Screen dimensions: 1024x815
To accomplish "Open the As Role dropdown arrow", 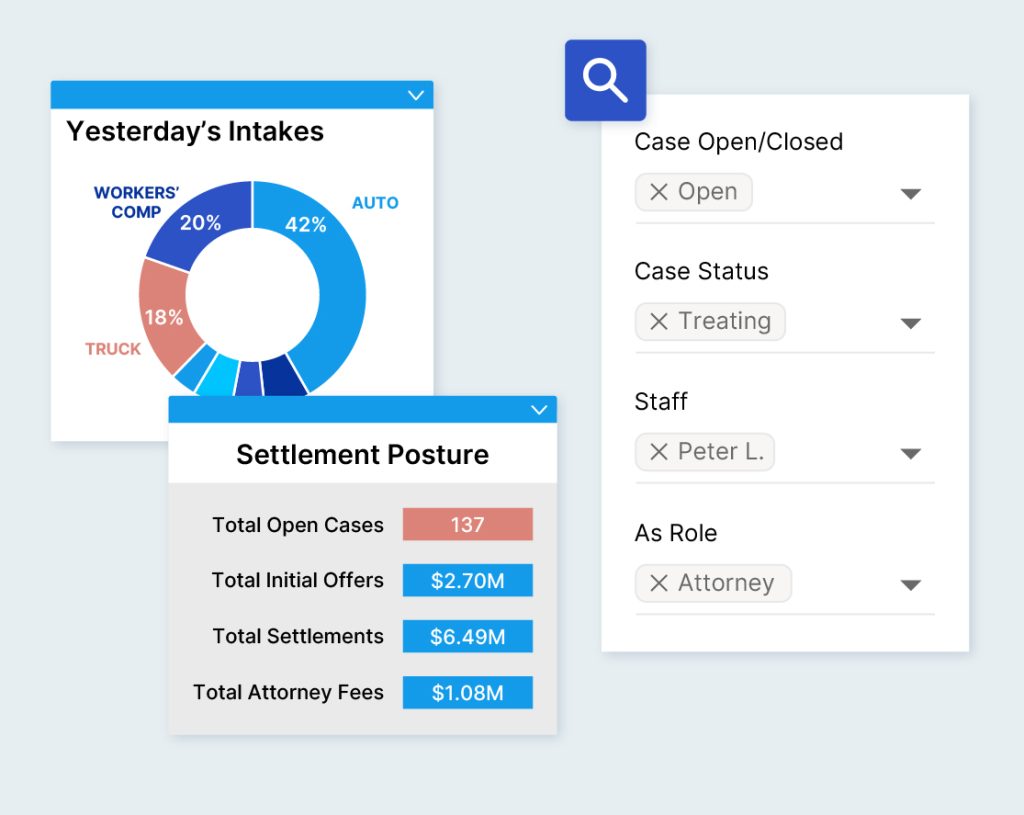I will tap(910, 585).
